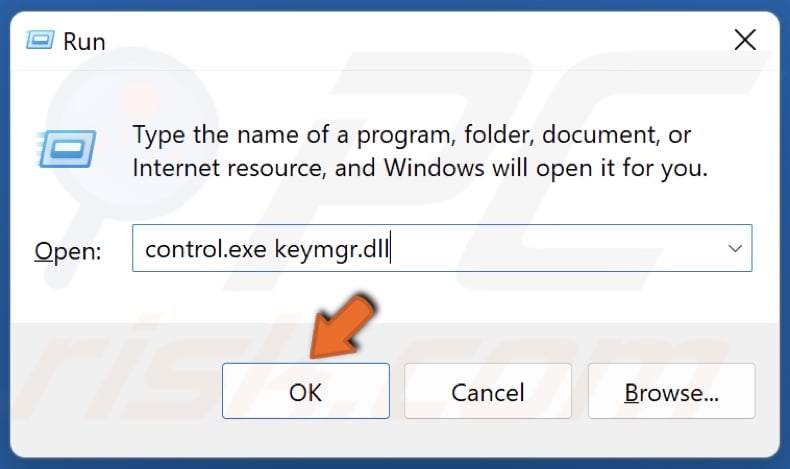This screenshot has width=790, height=469.
Task: Close the Run dialog with X
Action: click(745, 40)
